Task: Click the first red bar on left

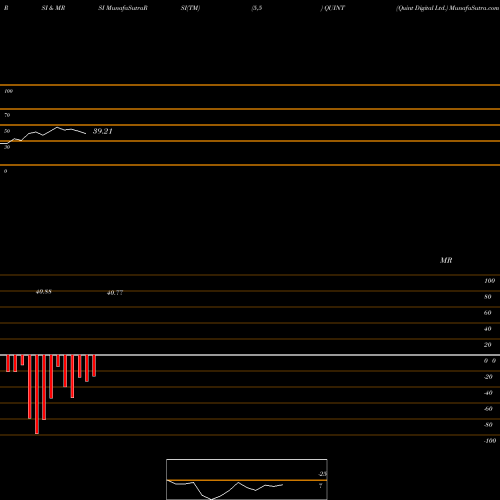Action: [x=8, y=363]
